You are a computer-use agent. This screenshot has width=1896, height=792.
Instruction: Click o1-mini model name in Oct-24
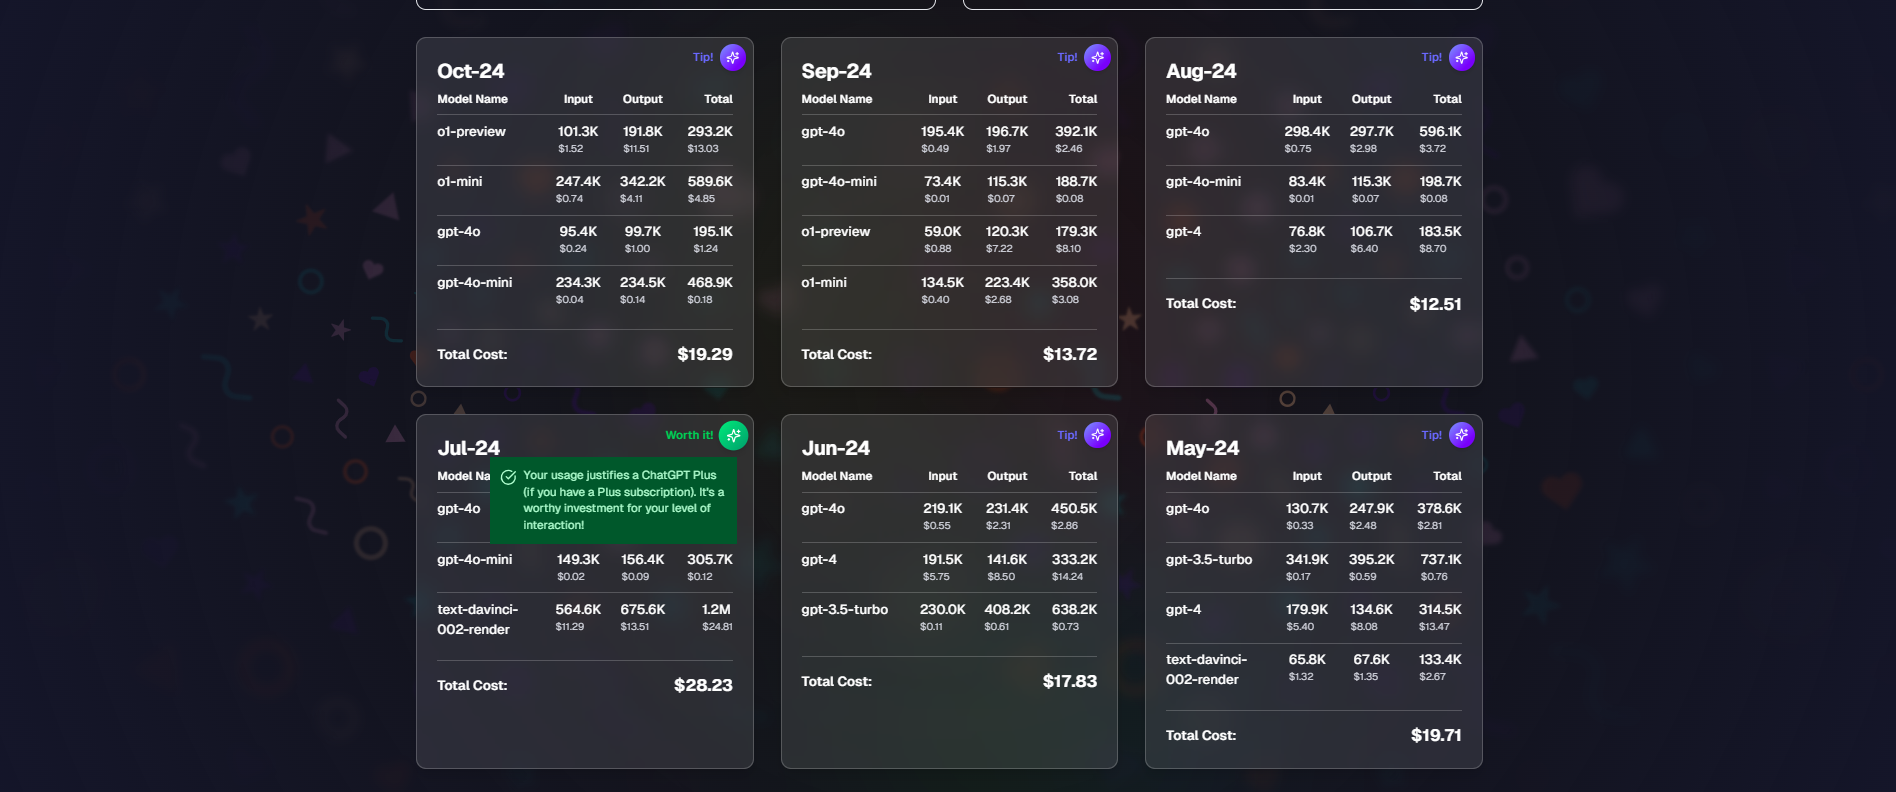click(x=459, y=182)
